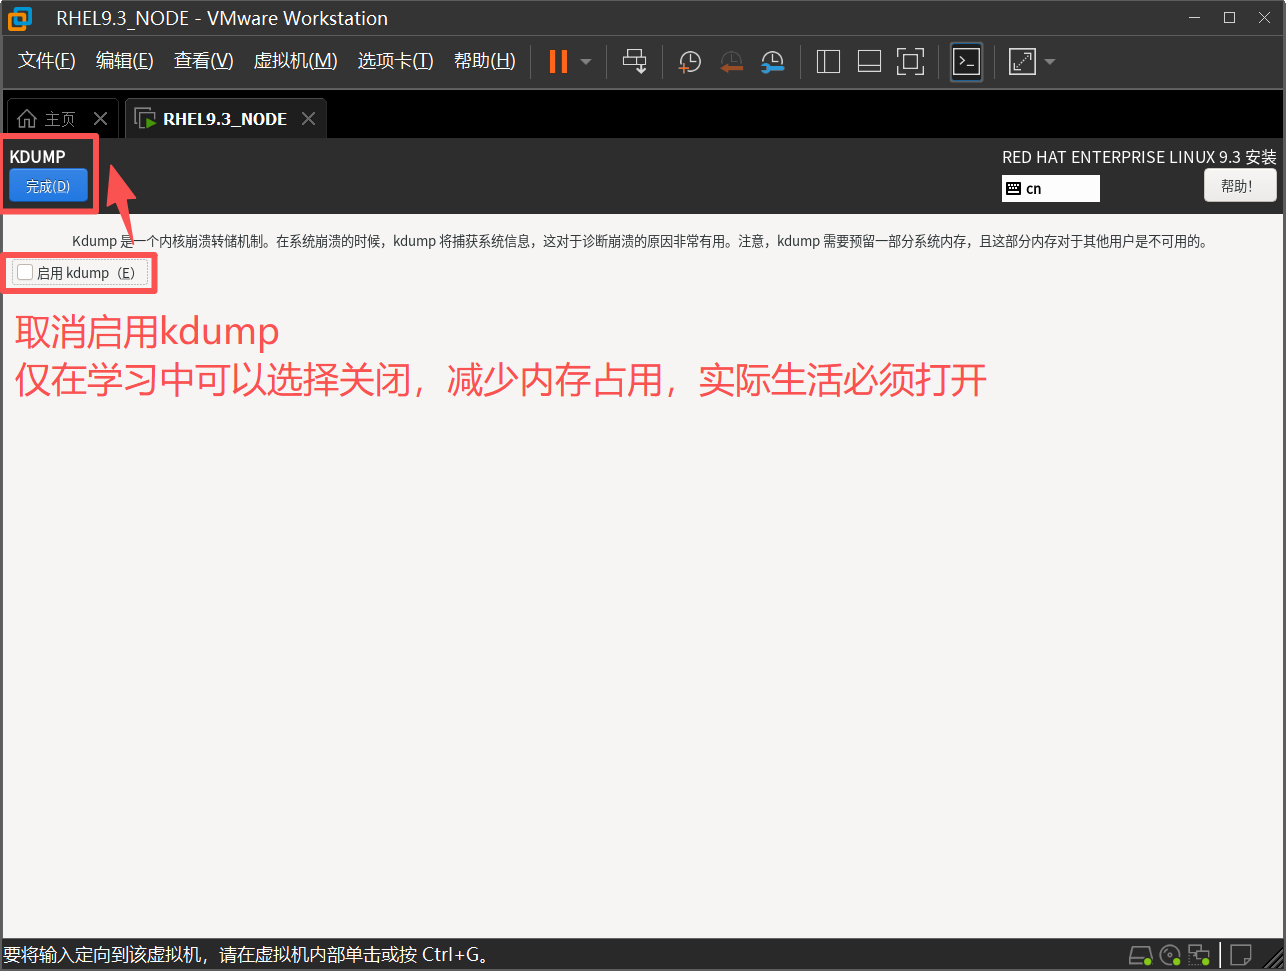Click the cn keyboard layout indicator
Image resolution: width=1286 pixels, height=971 pixels.
(x=1050, y=188)
